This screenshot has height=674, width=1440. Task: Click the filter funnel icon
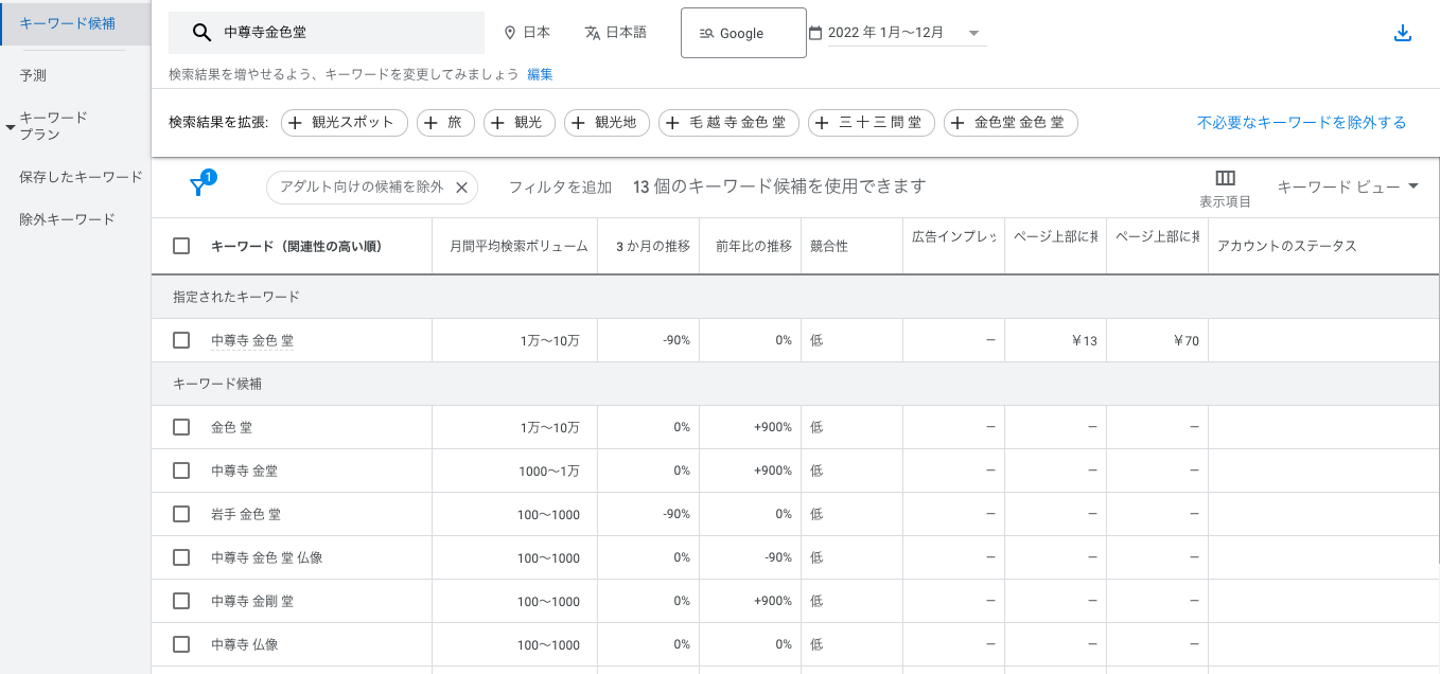198,187
